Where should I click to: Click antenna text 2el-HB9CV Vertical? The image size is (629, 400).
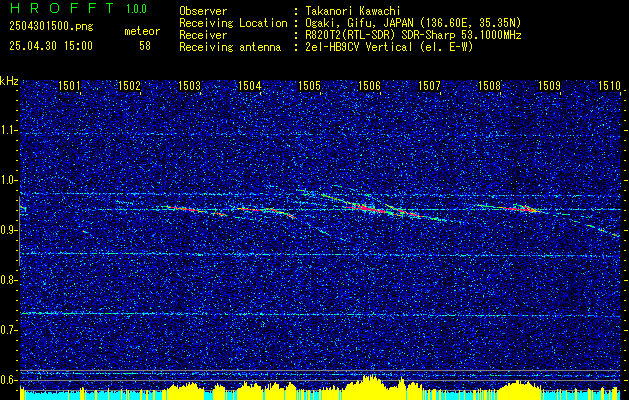coord(359,47)
